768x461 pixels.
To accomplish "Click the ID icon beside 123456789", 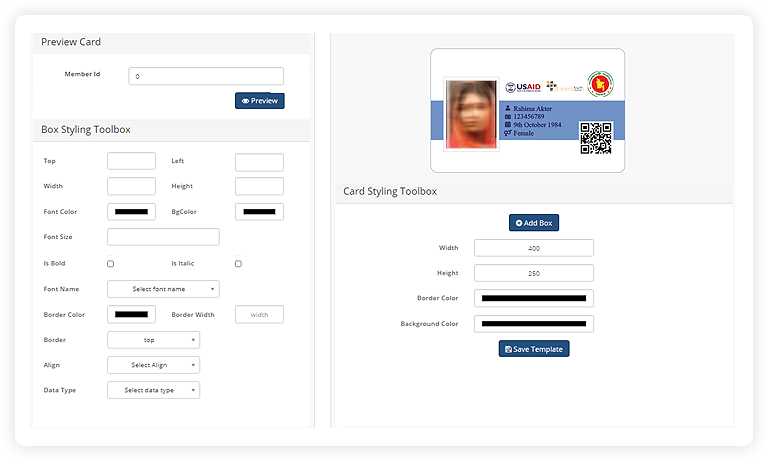I will [508, 117].
